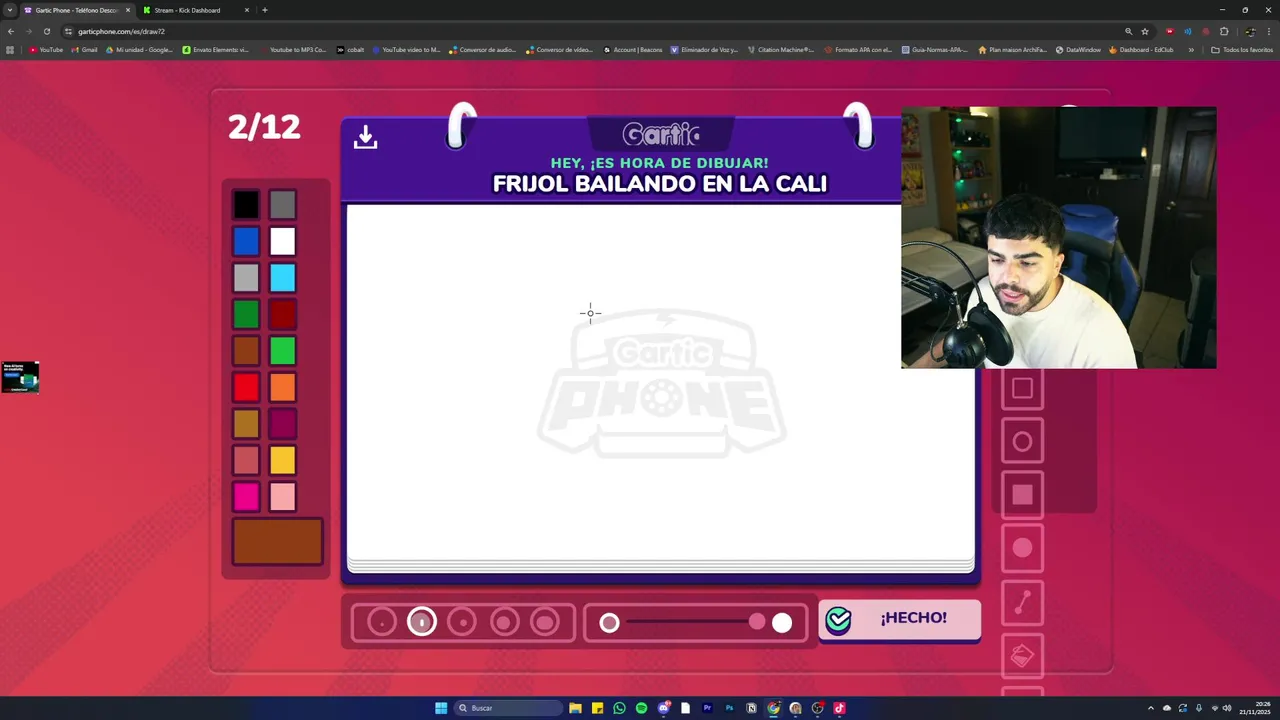Screen dimensions: 1280x720
Task: Open the tab search dropdown arrow
Action: (9, 10)
